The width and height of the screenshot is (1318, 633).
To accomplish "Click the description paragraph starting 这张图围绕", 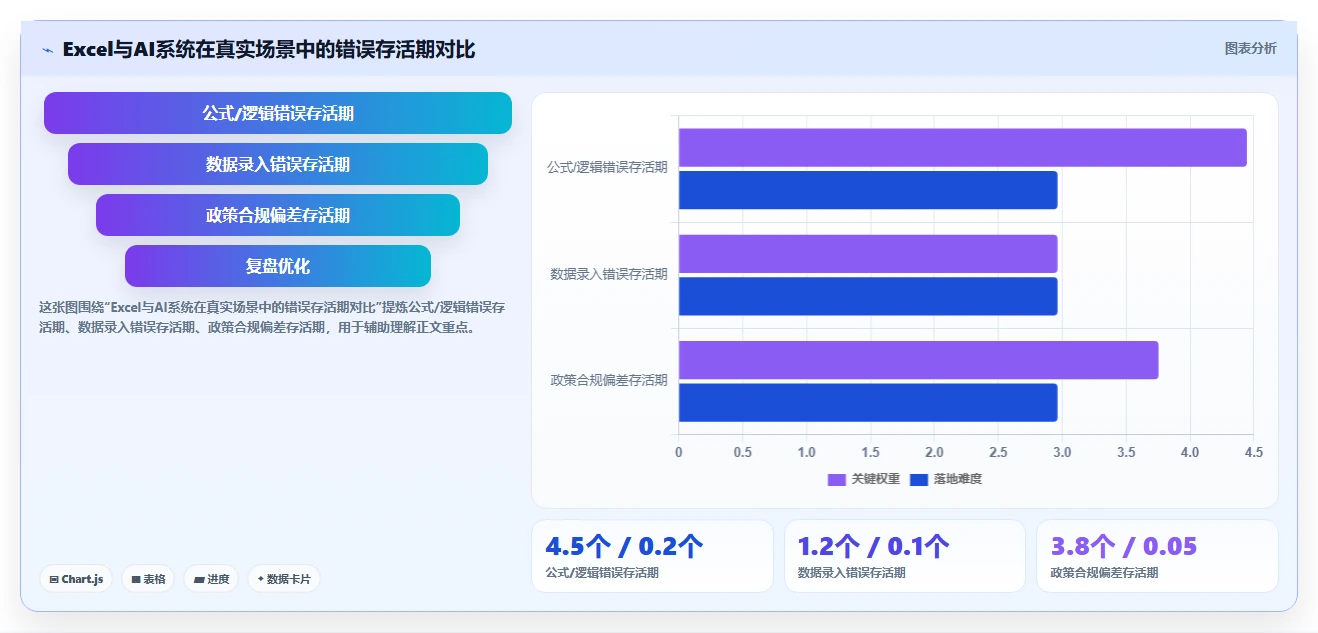I will [x=272, y=317].
